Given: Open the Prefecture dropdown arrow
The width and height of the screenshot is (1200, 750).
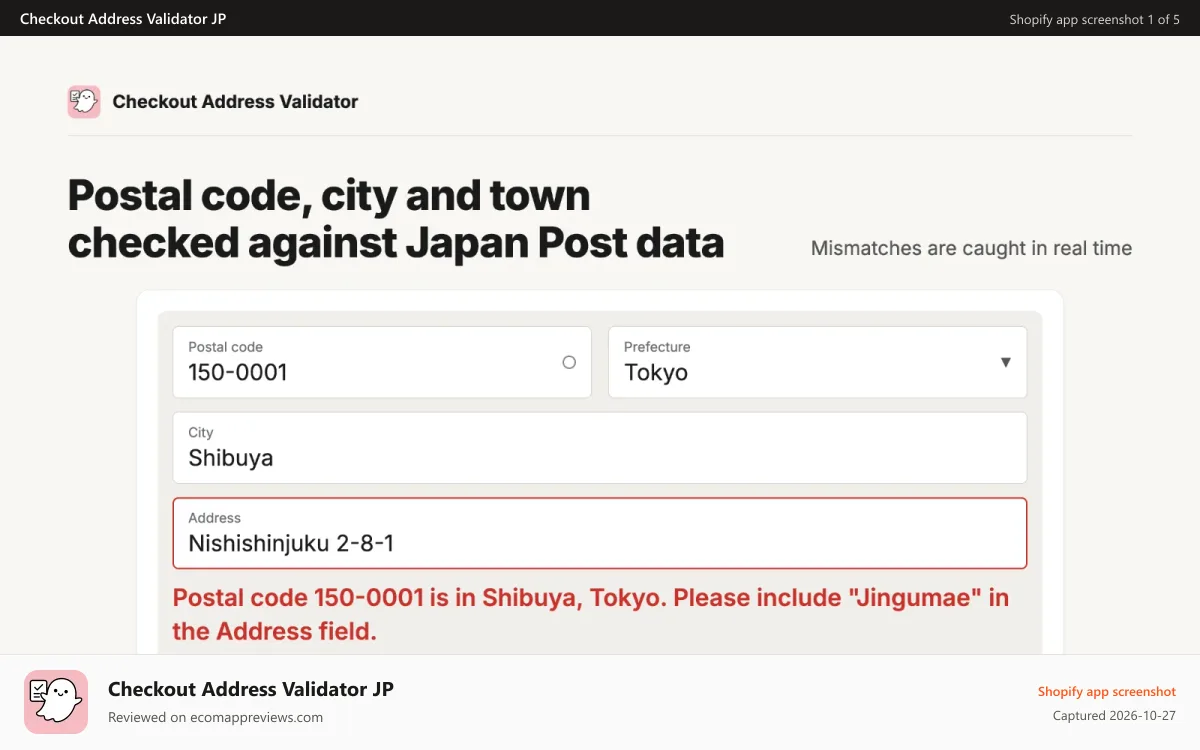Looking at the screenshot, I should click(1006, 362).
